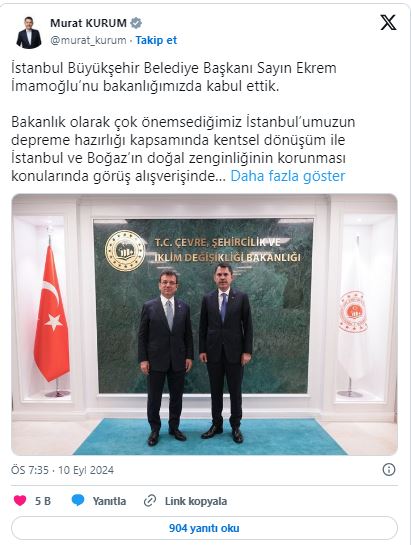Click the Turkish flag in the photo
The height and width of the screenshot is (545, 411).
[51, 313]
